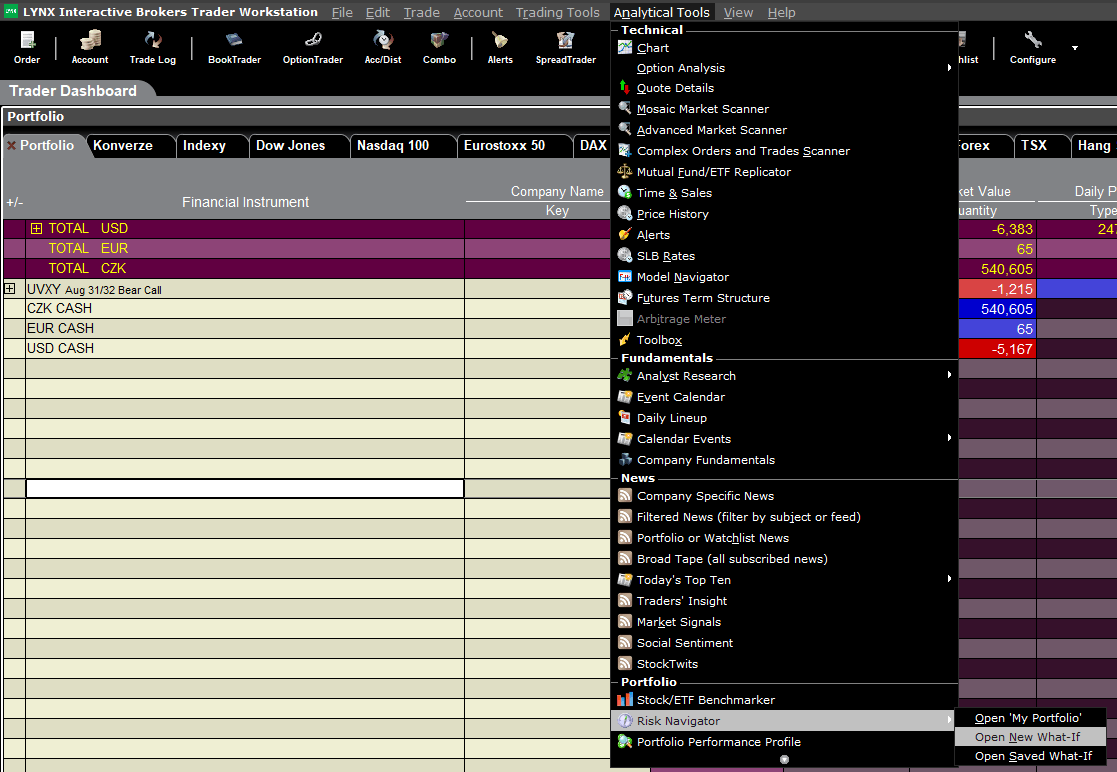The height and width of the screenshot is (772, 1117).
Task: Open the Trade Log icon
Action: (152, 47)
